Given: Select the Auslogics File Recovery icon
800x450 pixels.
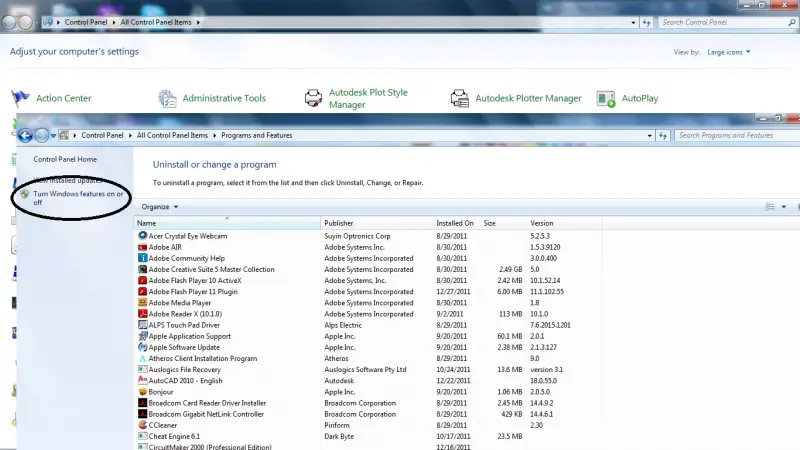Looking at the screenshot, I should click(x=142, y=369).
